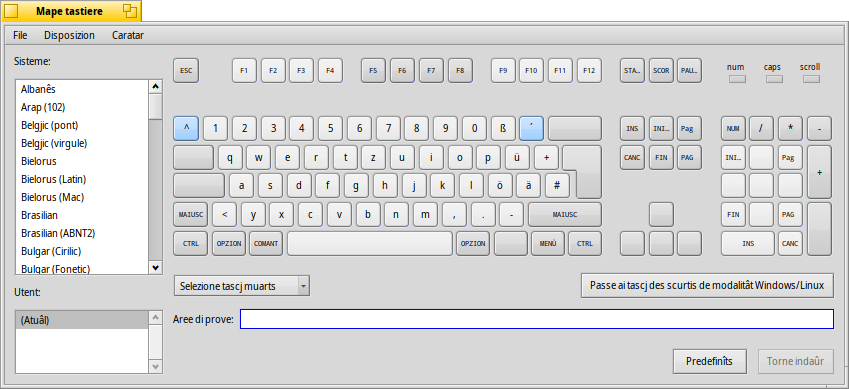849x389 pixels.
Task: Click the Sisteme list scrollbar thumb
Action: pos(155,106)
